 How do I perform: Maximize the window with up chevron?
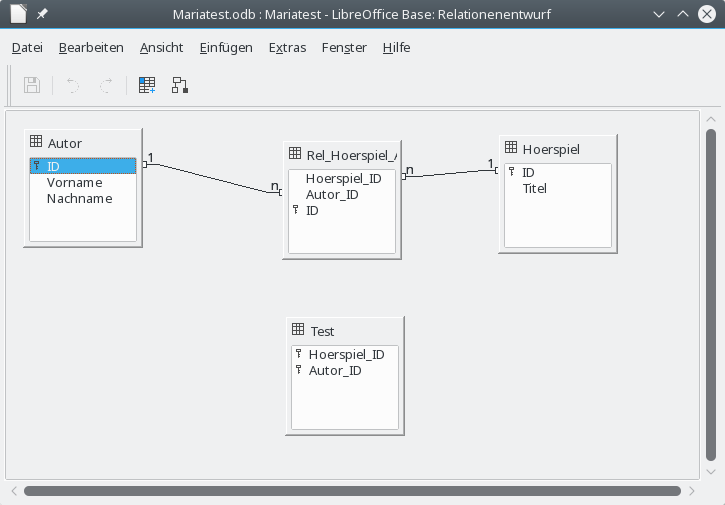[x=683, y=14]
